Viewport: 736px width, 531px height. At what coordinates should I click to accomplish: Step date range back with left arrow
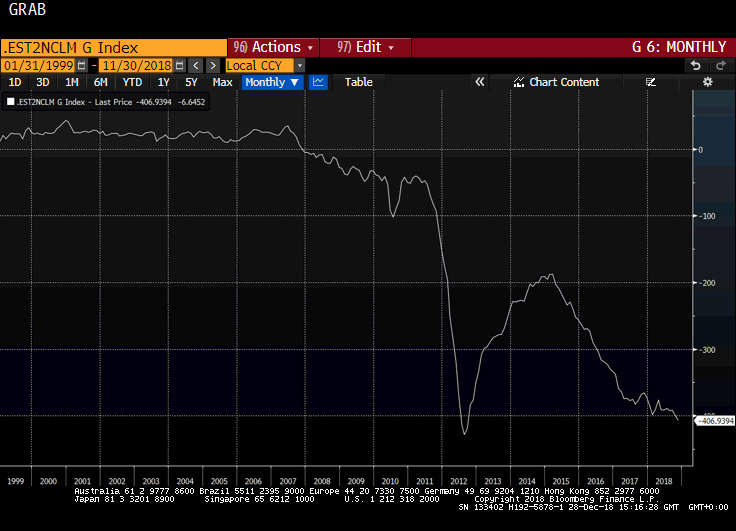(x=195, y=65)
